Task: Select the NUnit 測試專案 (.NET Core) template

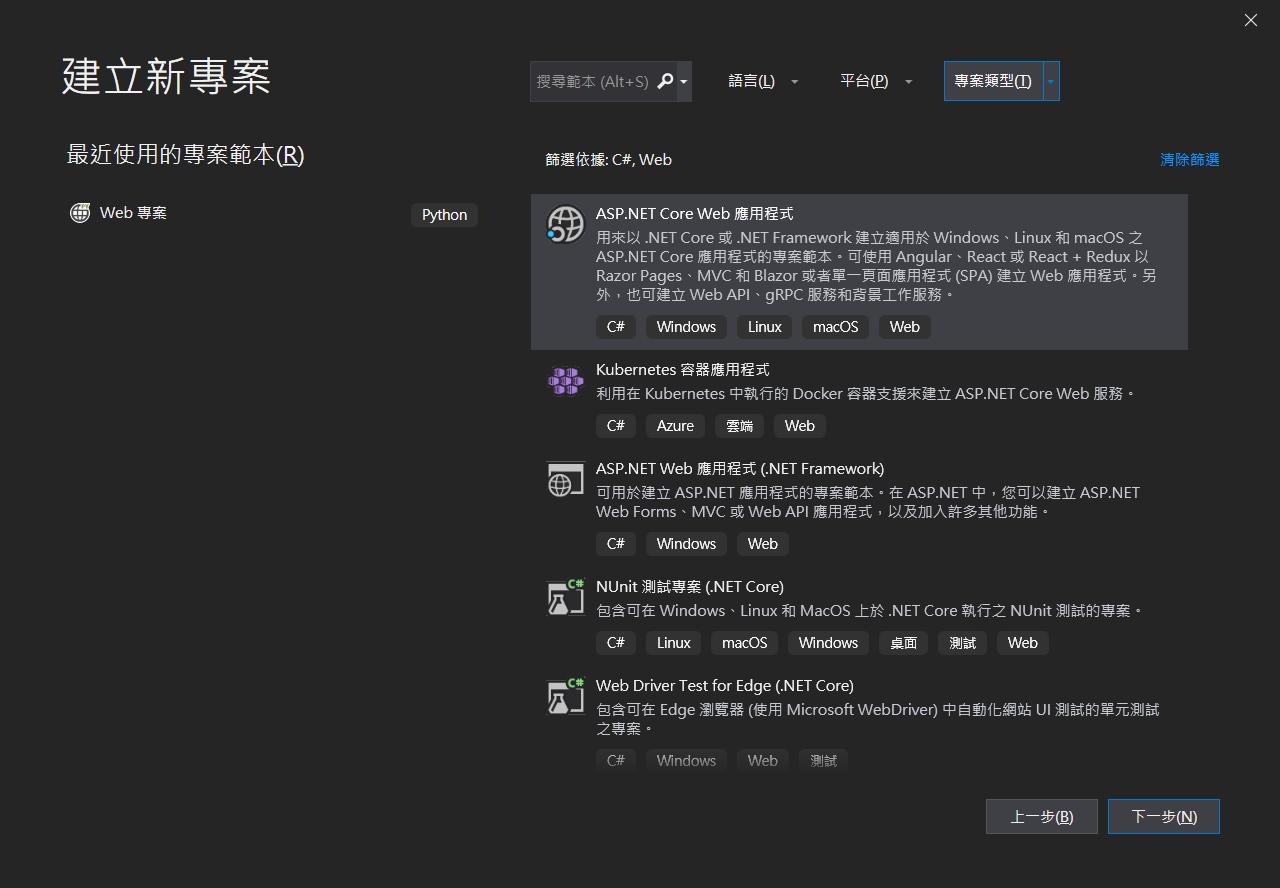Action: point(859,615)
